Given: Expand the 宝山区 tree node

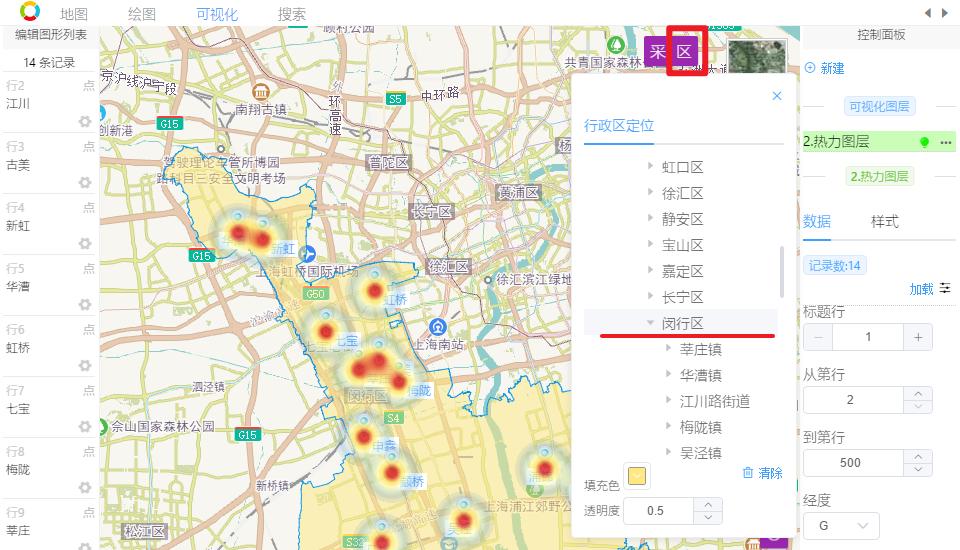Looking at the screenshot, I should point(650,244).
